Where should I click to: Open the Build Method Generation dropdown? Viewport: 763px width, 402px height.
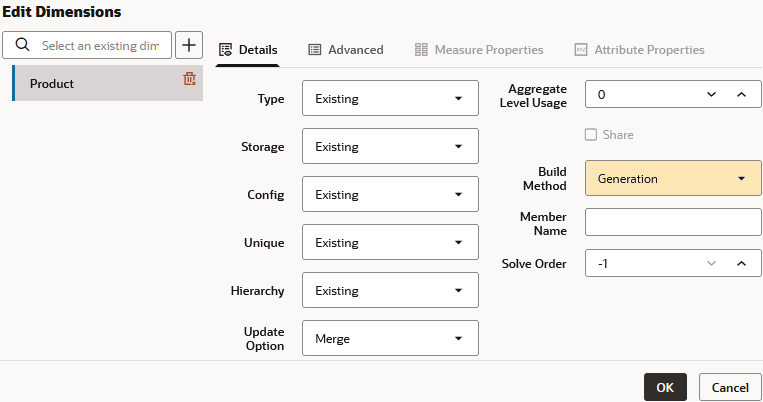click(x=672, y=179)
